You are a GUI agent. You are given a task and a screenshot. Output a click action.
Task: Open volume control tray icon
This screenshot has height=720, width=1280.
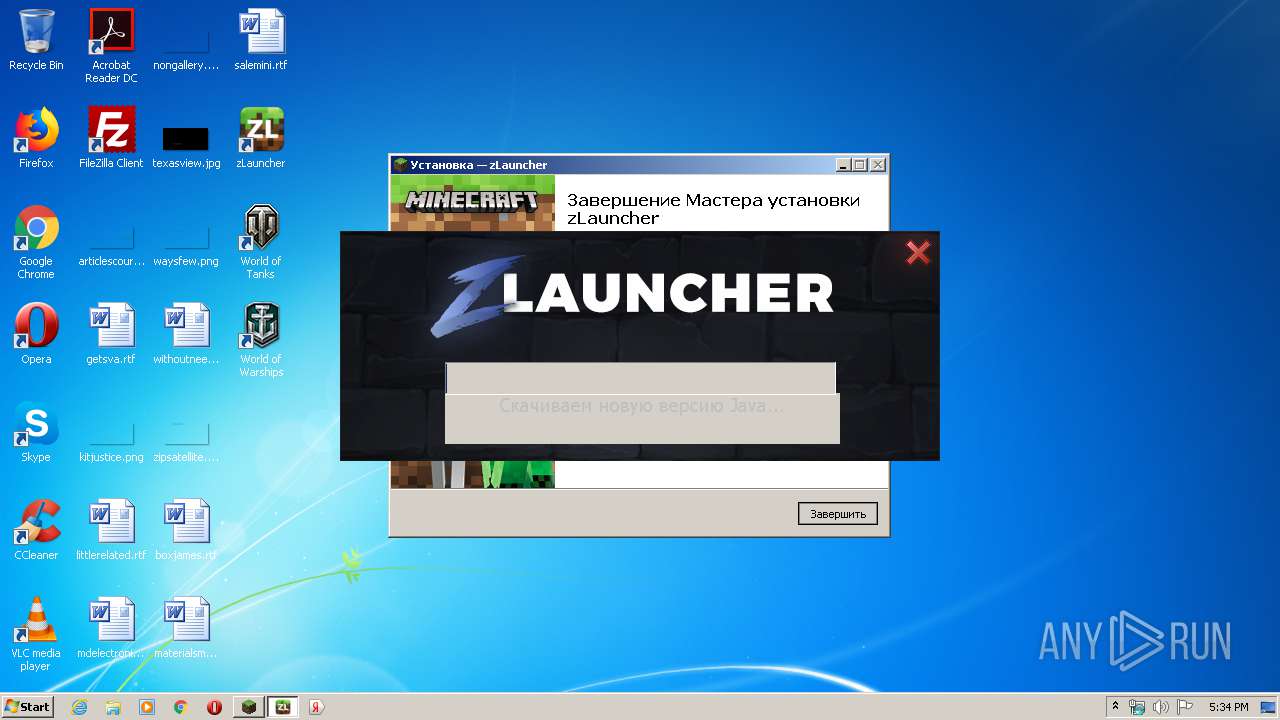[1161, 707]
